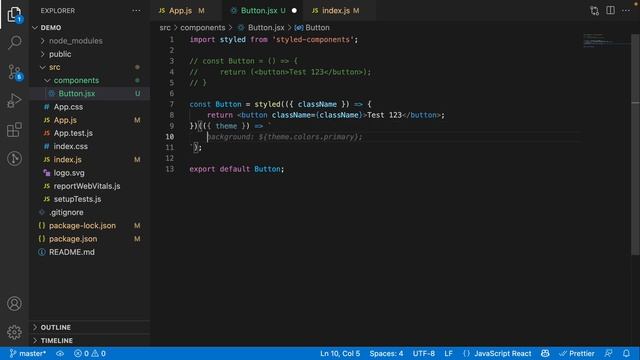
Task: Expand the node_modules folder
Action: click(x=90, y=41)
